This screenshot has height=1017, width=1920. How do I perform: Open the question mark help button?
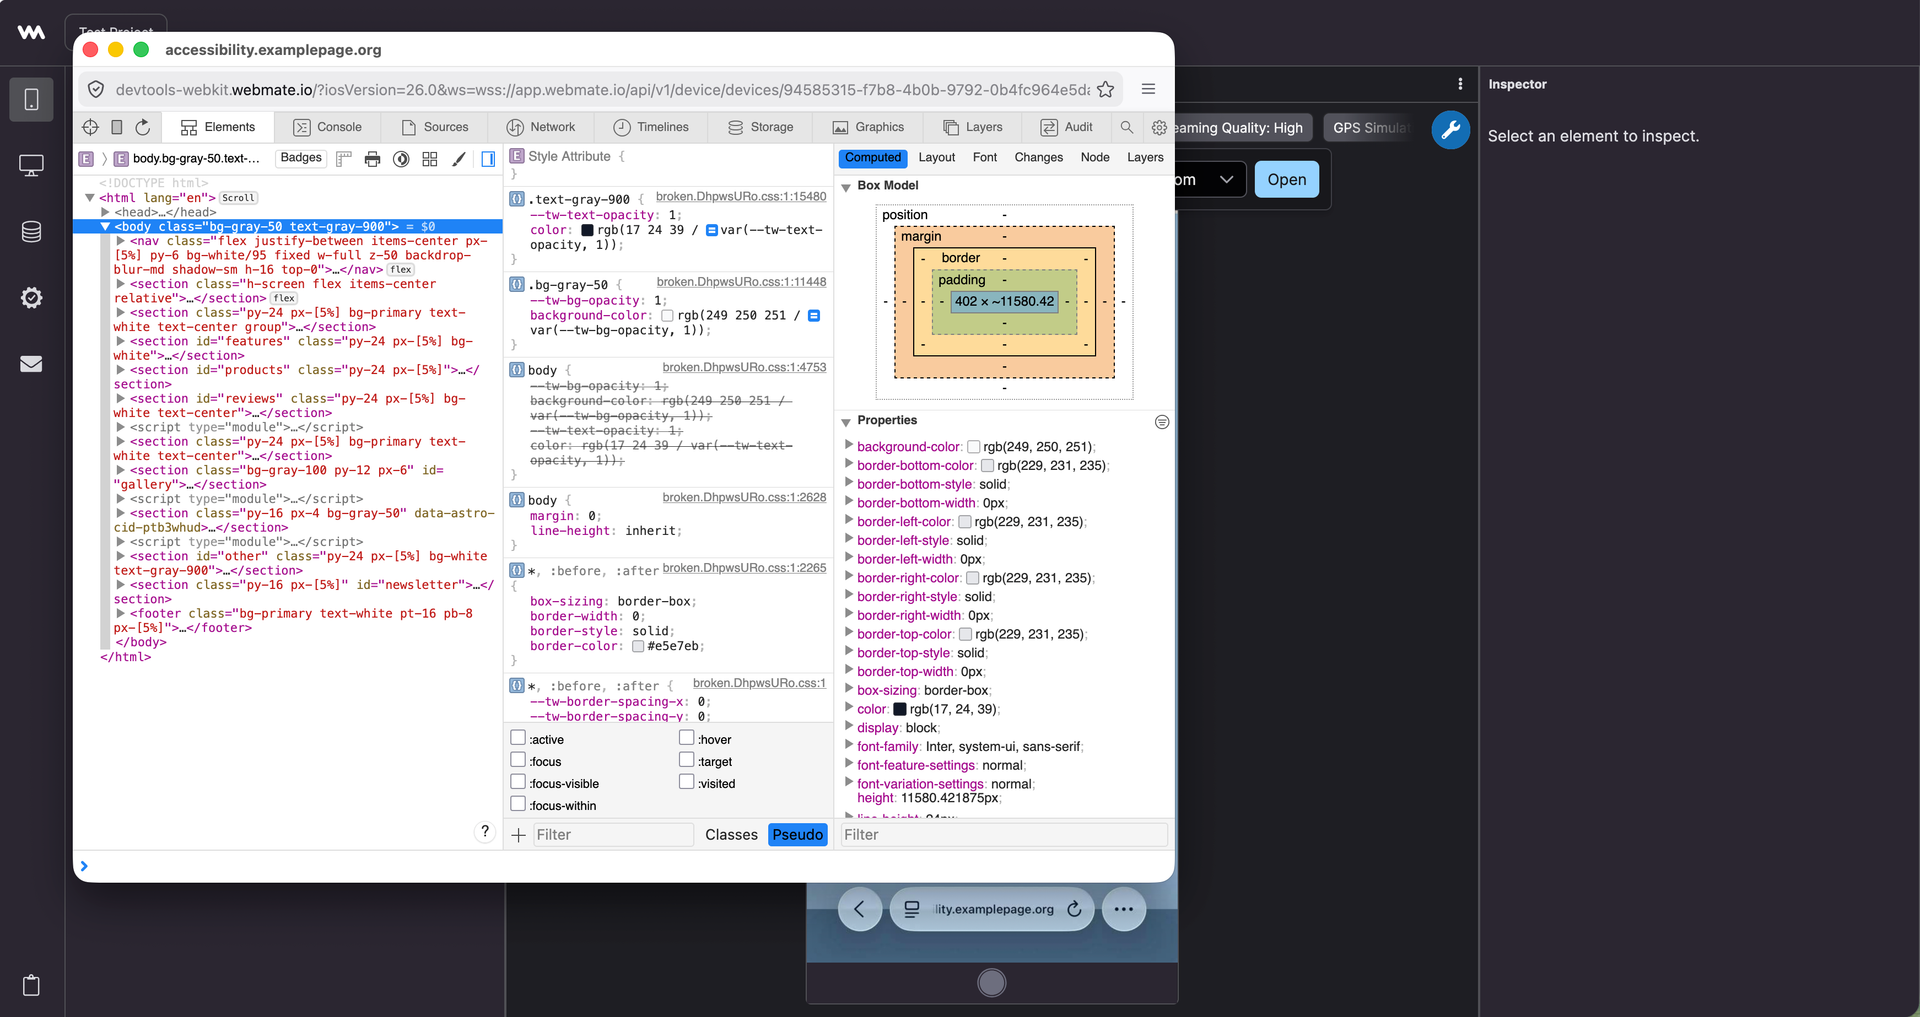point(485,832)
